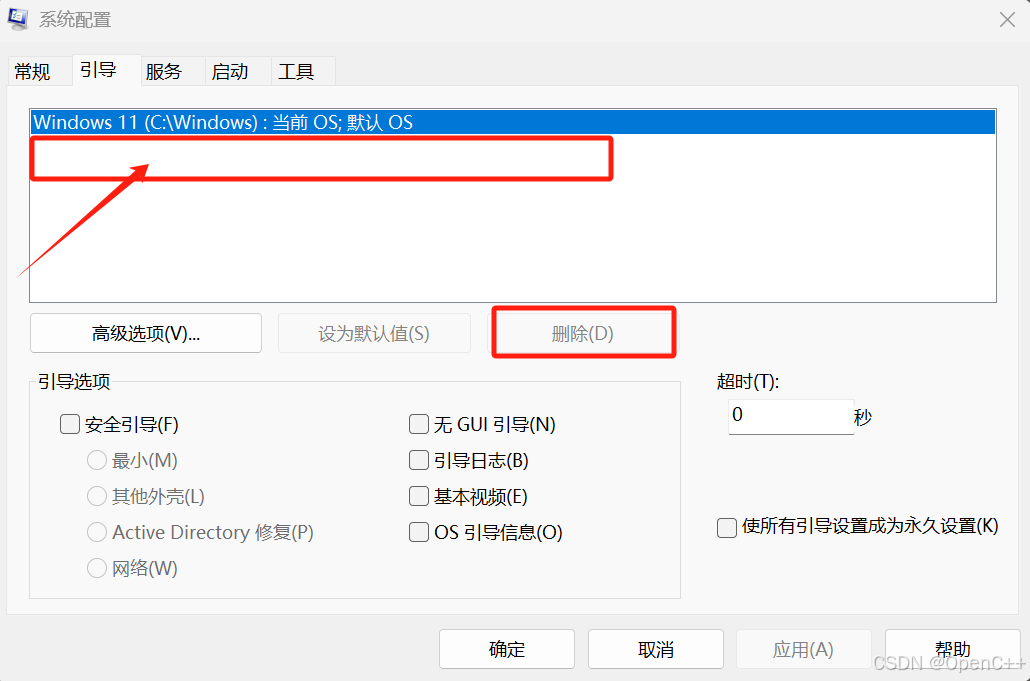The image size is (1030, 681).
Task: Click the 超时(T) seconds input field
Action: tap(791, 416)
